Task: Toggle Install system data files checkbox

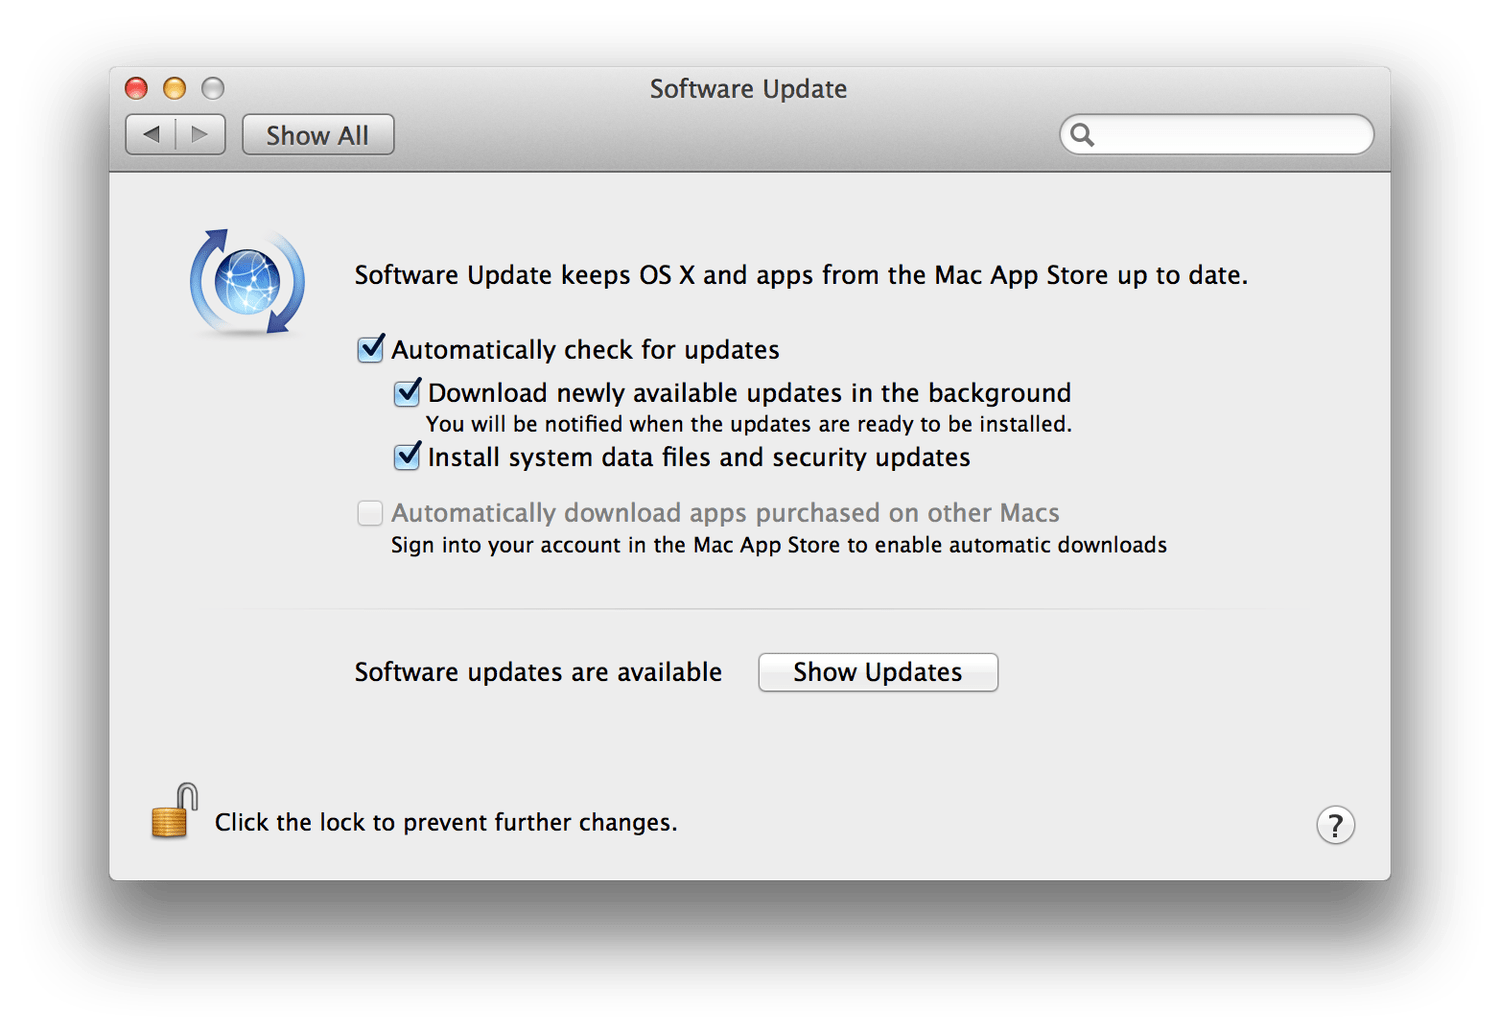Action: point(407,457)
